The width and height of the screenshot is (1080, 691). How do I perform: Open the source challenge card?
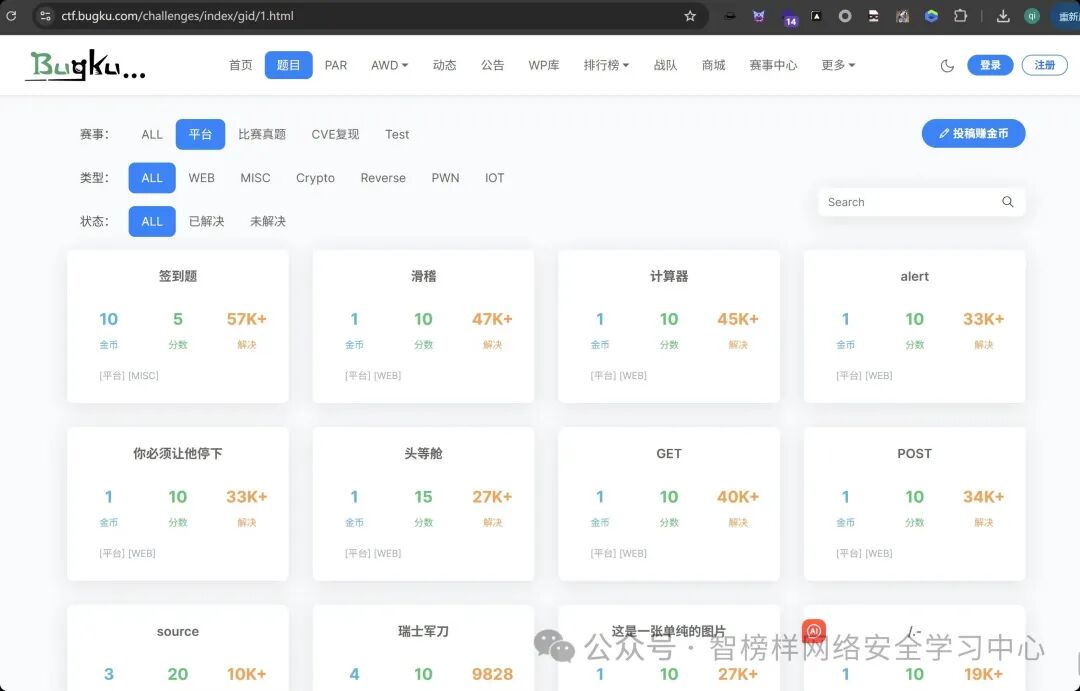click(x=178, y=648)
